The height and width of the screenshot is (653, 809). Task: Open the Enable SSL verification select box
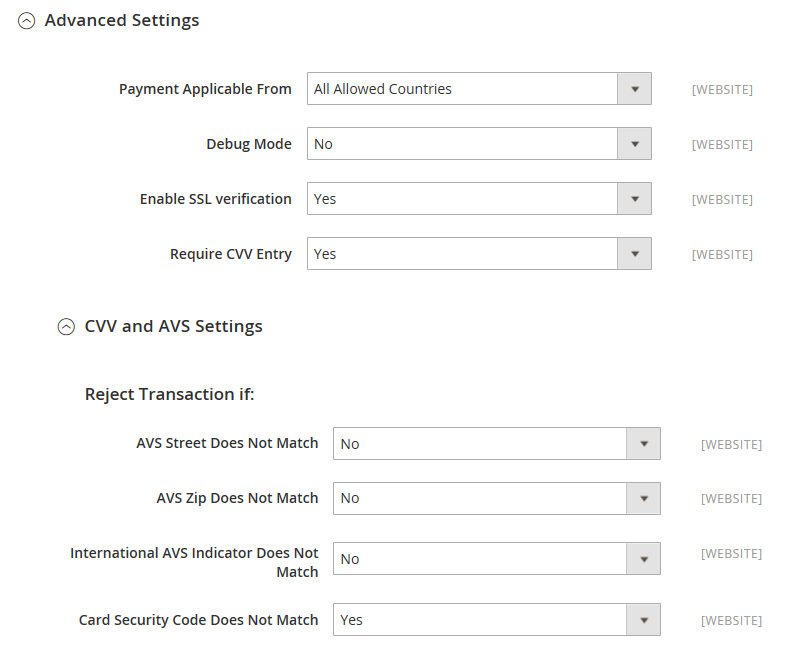(479, 199)
